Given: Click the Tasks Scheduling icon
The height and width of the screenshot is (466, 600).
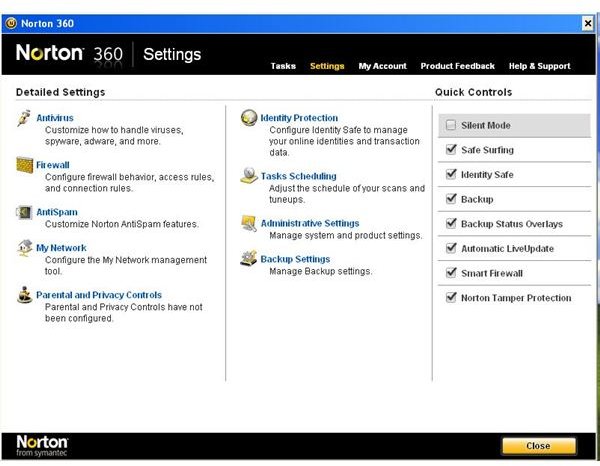Looking at the screenshot, I should point(249,176).
